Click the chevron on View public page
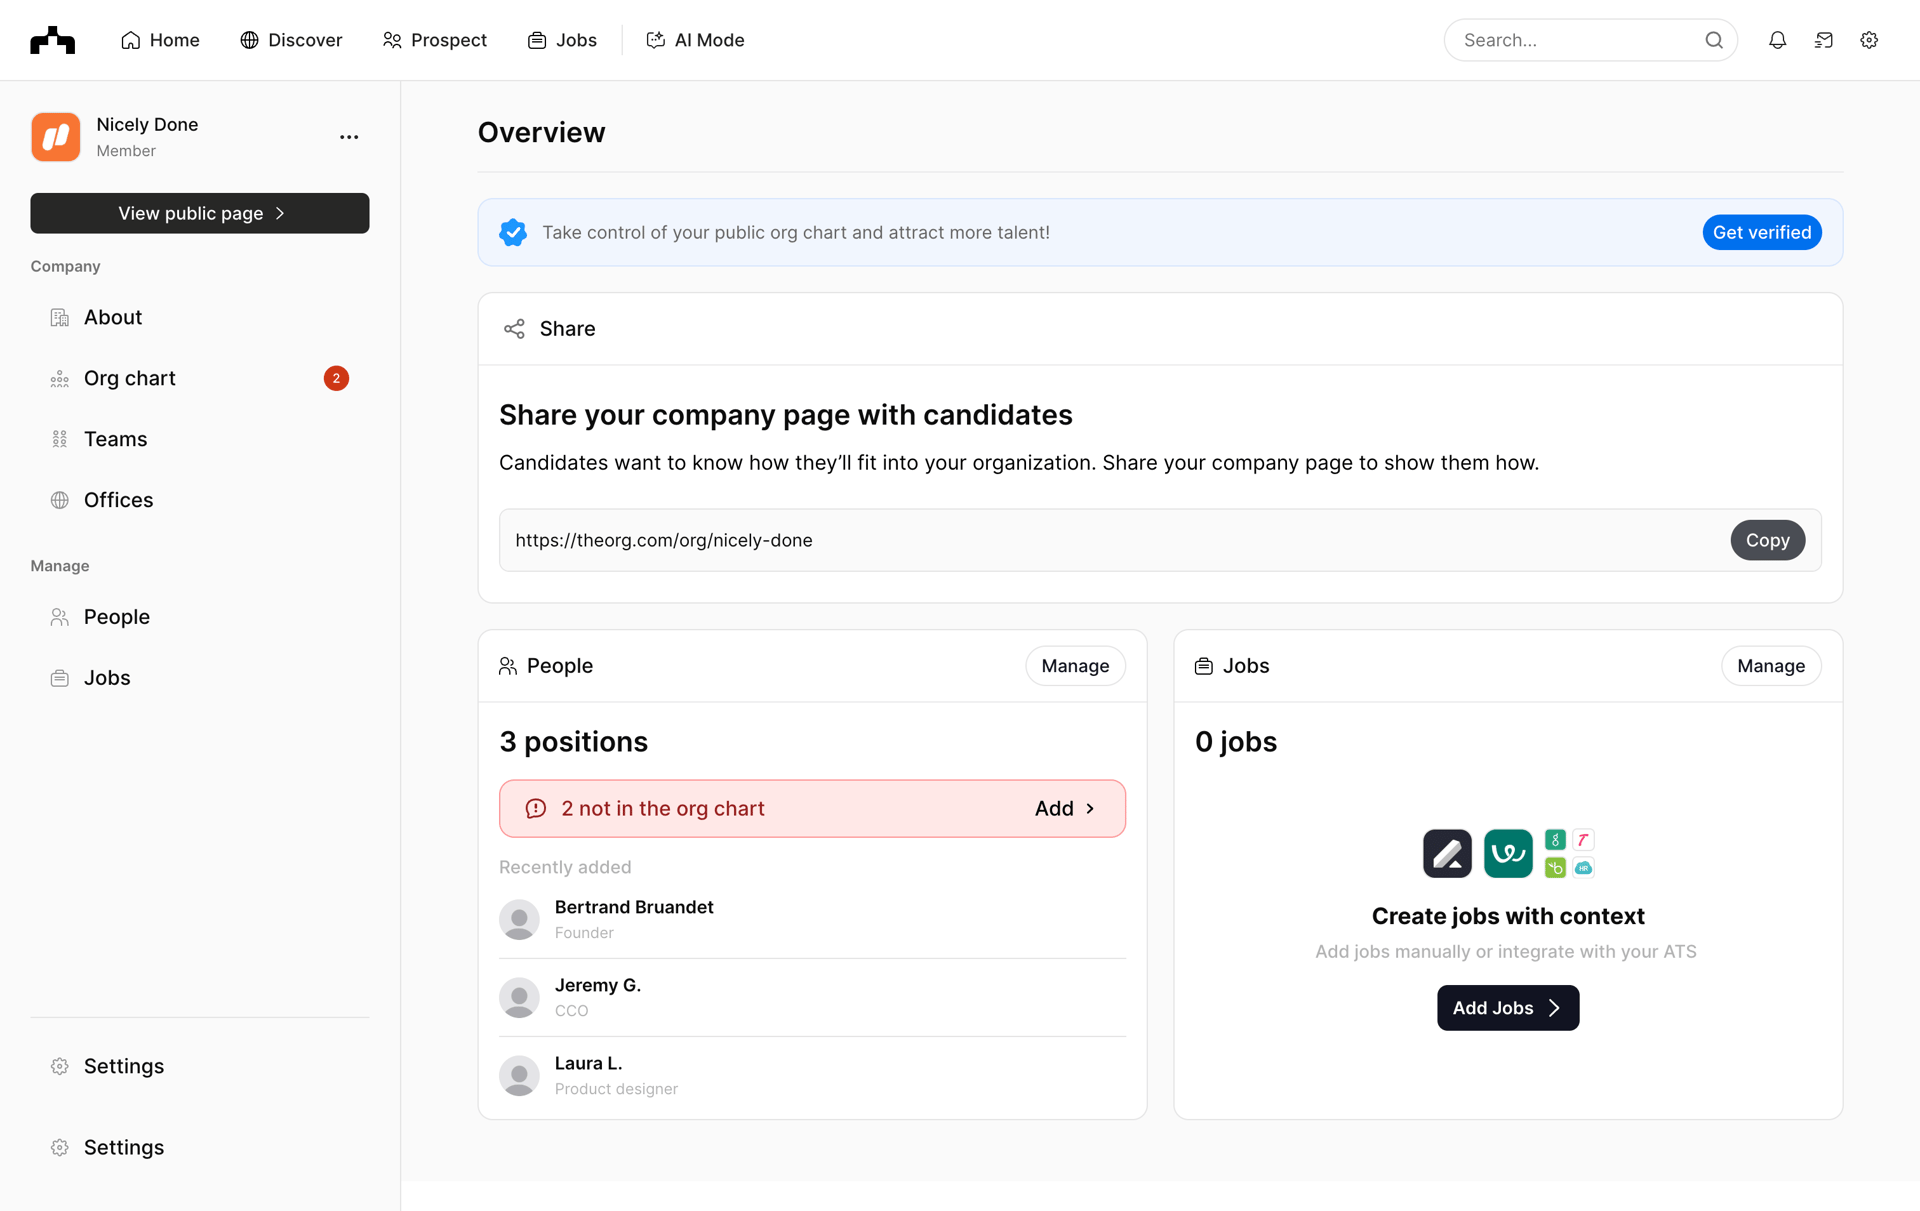This screenshot has height=1211, width=1920. (278, 213)
